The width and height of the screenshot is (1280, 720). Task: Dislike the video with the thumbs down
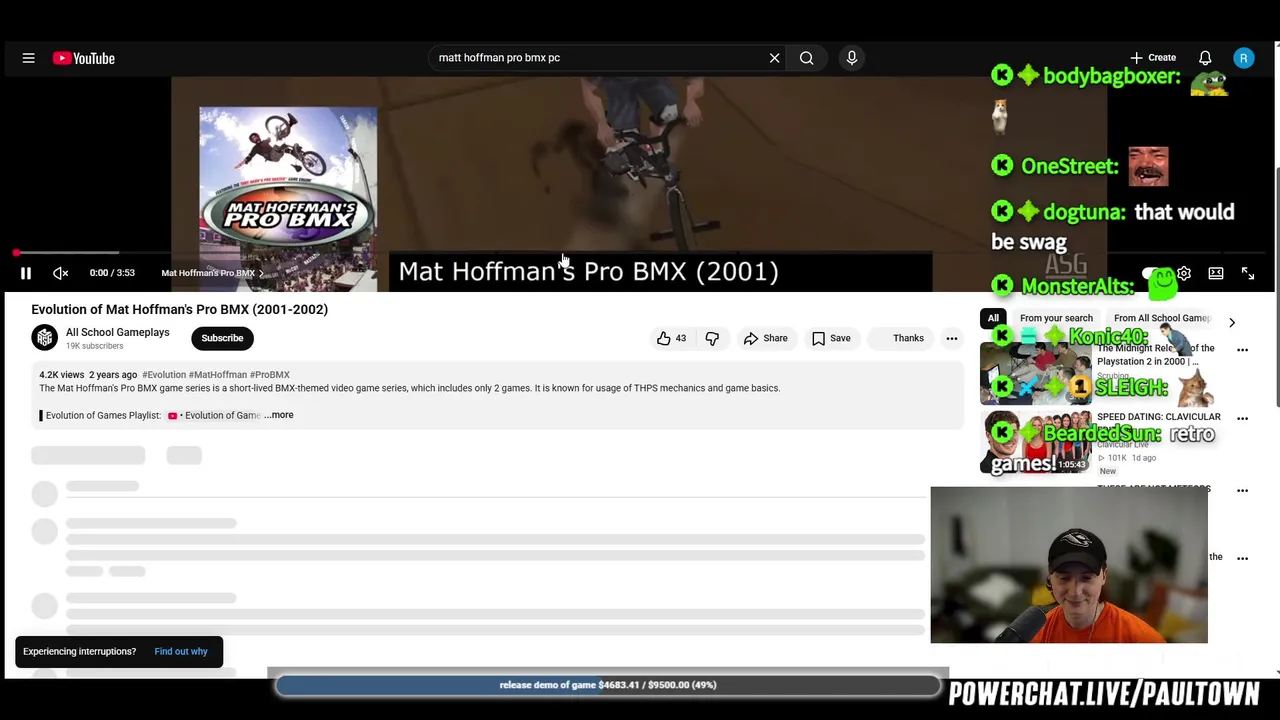click(712, 338)
